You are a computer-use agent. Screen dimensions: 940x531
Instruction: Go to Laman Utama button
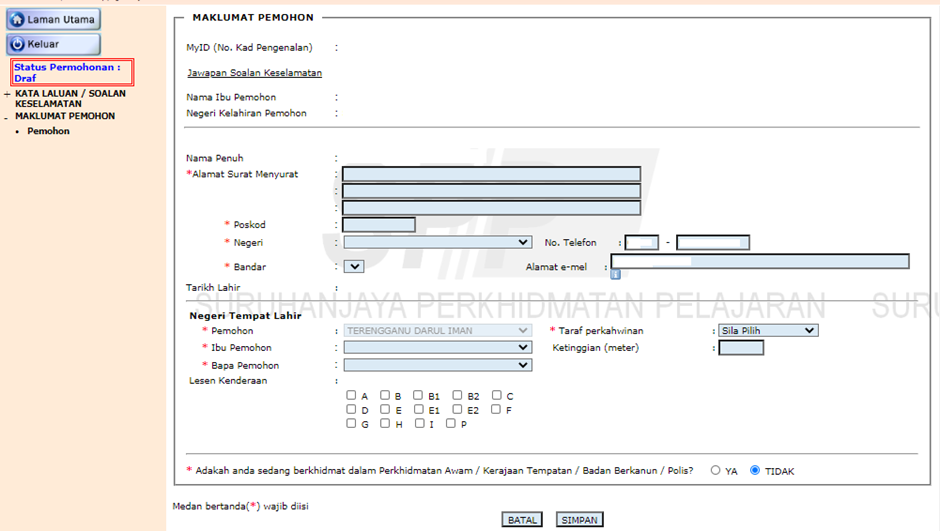click(x=53, y=20)
